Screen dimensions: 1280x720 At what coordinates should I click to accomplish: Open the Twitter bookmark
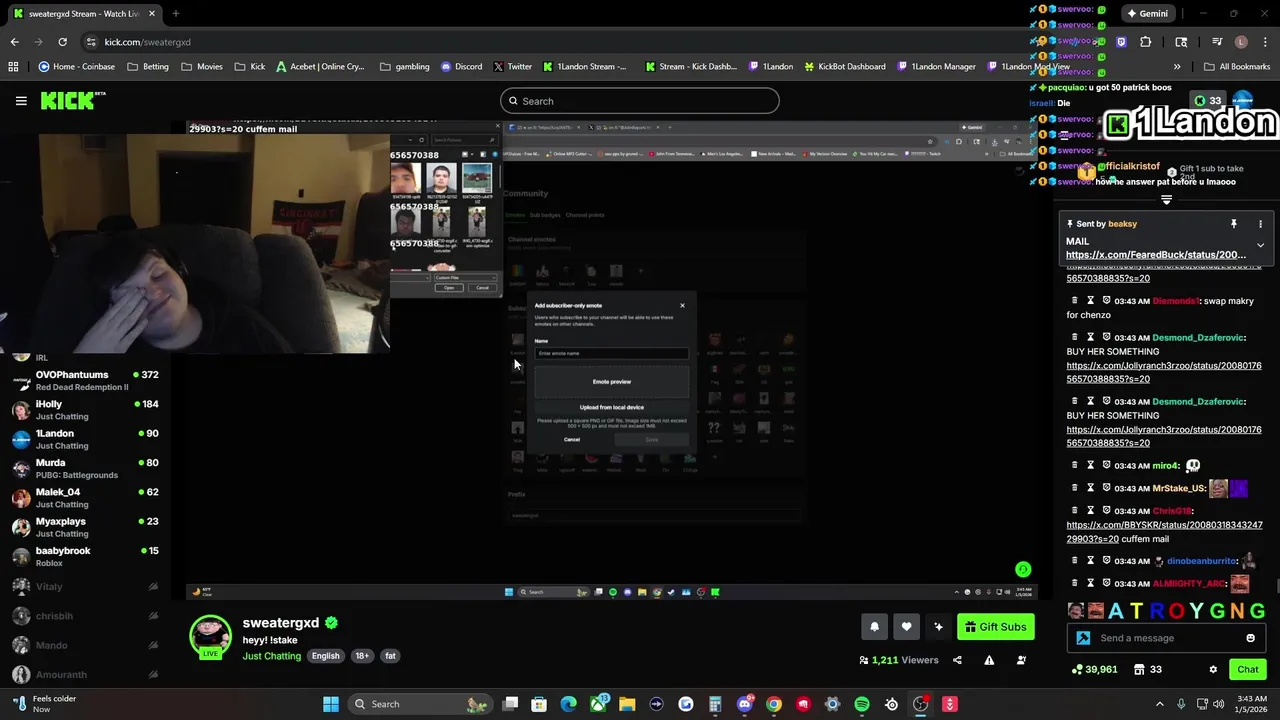pos(512,67)
